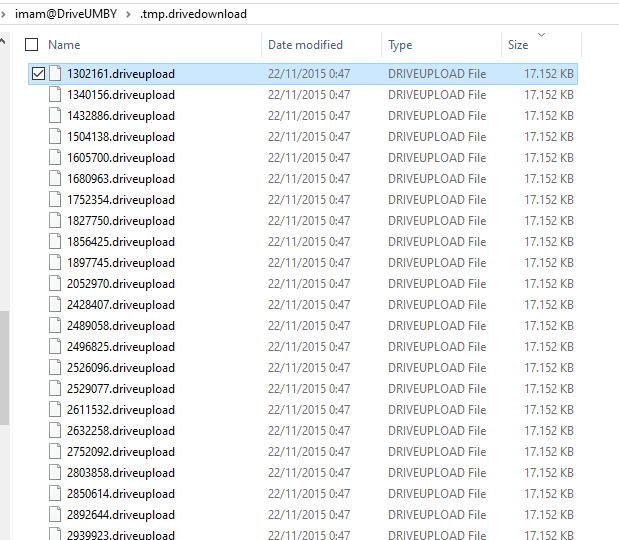
Task: Click file name 2526096.driveupload
Action: [x=121, y=368]
